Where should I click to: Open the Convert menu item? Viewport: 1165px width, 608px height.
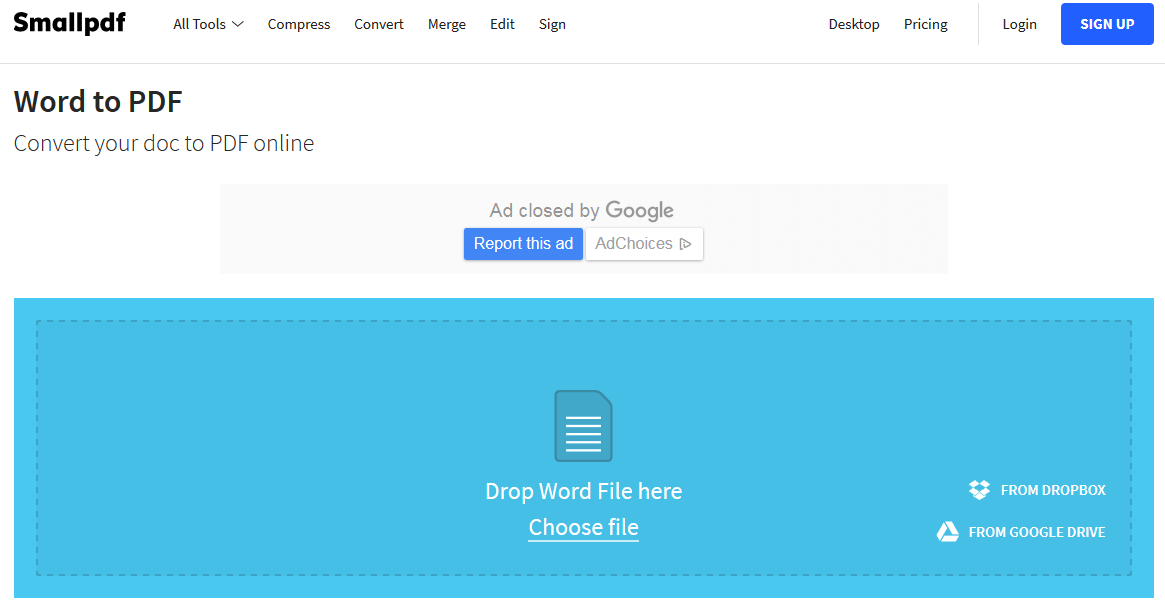379,24
